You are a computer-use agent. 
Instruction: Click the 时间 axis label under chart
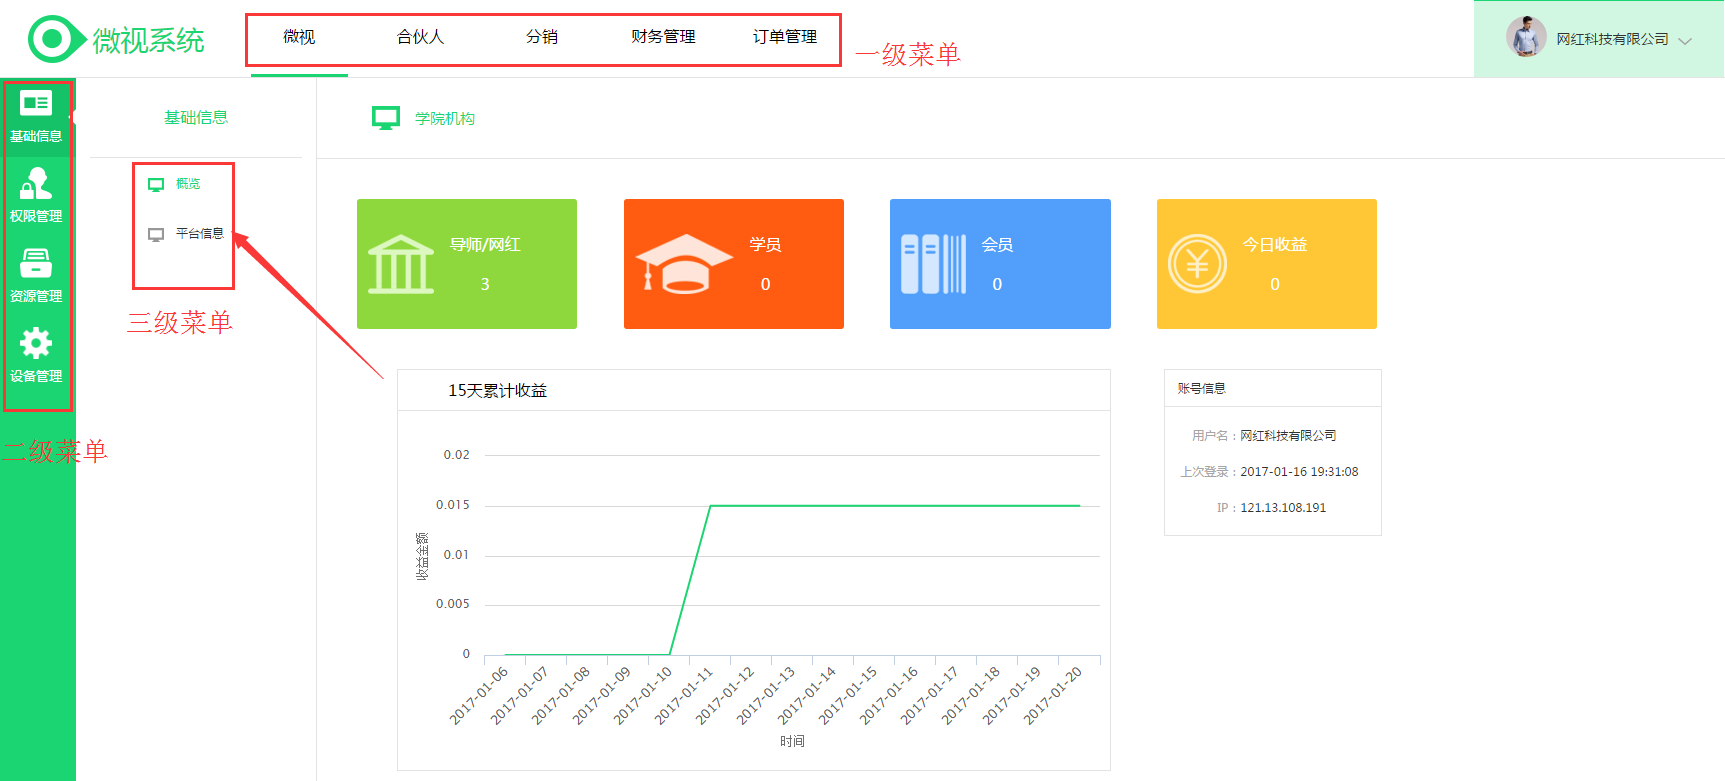tap(792, 741)
